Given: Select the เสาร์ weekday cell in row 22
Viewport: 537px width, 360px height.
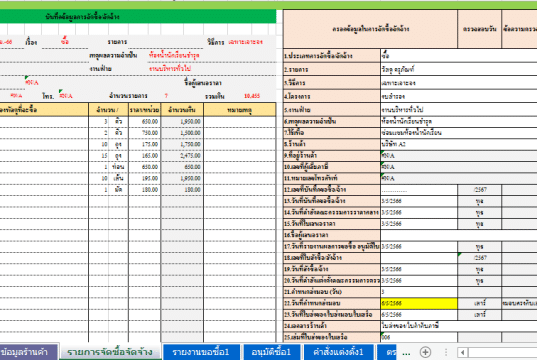Looking at the screenshot, I should (x=479, y=303).
